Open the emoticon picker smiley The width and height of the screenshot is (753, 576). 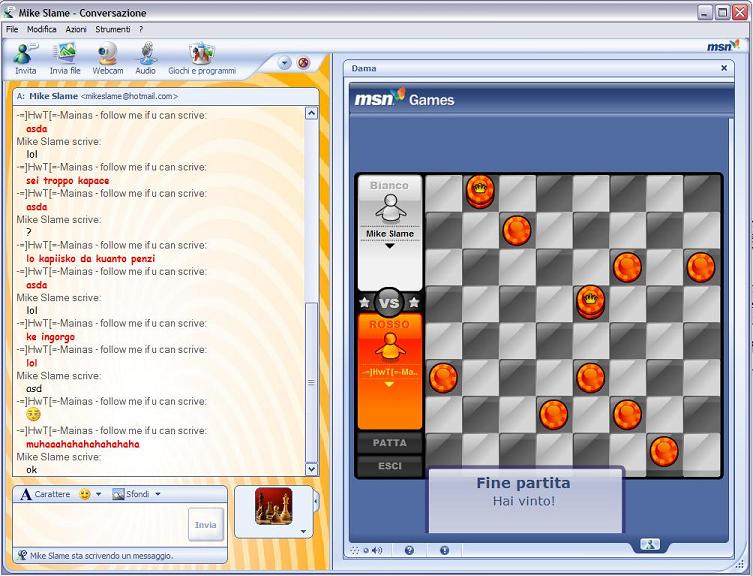click(85, 494)
